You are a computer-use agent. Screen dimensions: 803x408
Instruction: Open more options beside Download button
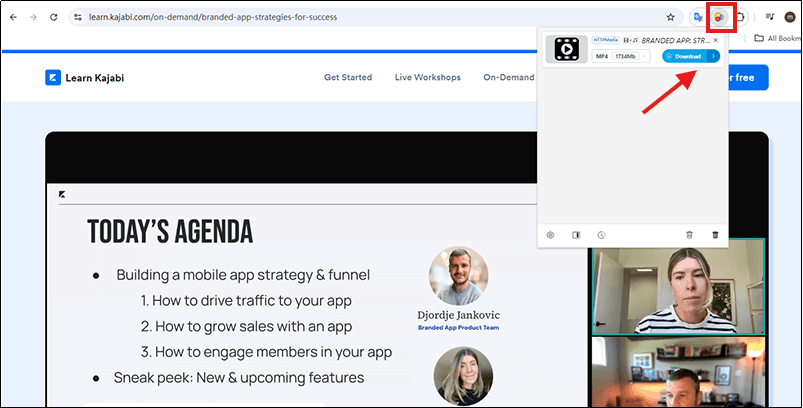[713, 56]
